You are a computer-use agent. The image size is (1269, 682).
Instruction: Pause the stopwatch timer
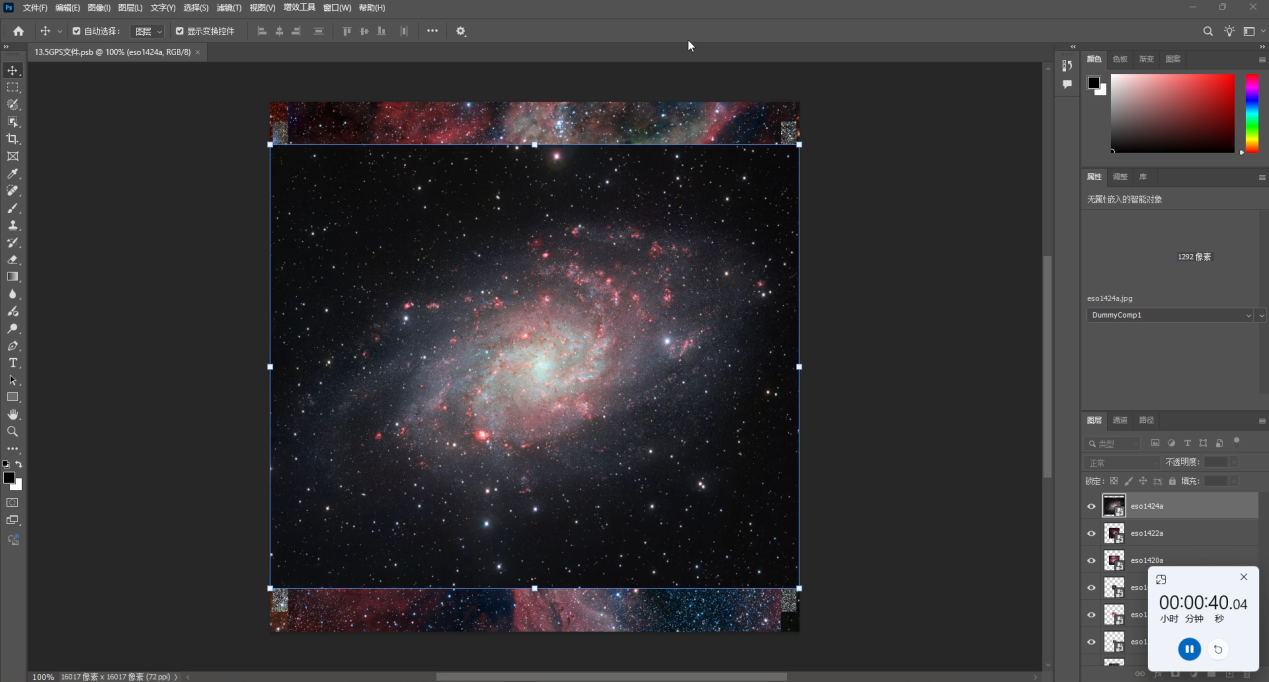(1189, 650)
